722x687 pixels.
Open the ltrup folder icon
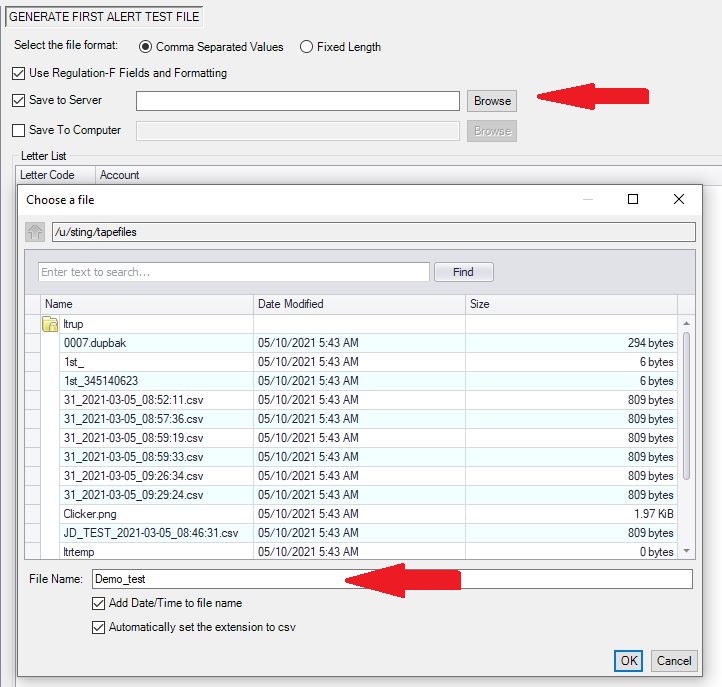[x=50, y=324]
